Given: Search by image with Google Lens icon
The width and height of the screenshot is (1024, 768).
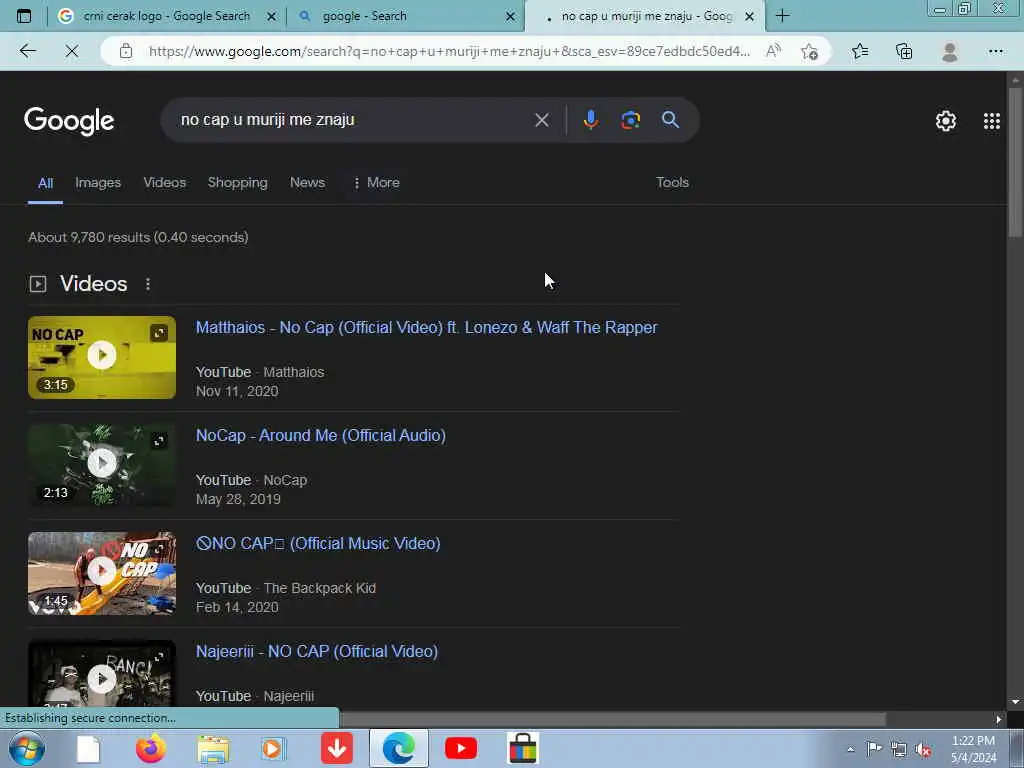Looking at the screenshot, I should (x=630, y=120).
